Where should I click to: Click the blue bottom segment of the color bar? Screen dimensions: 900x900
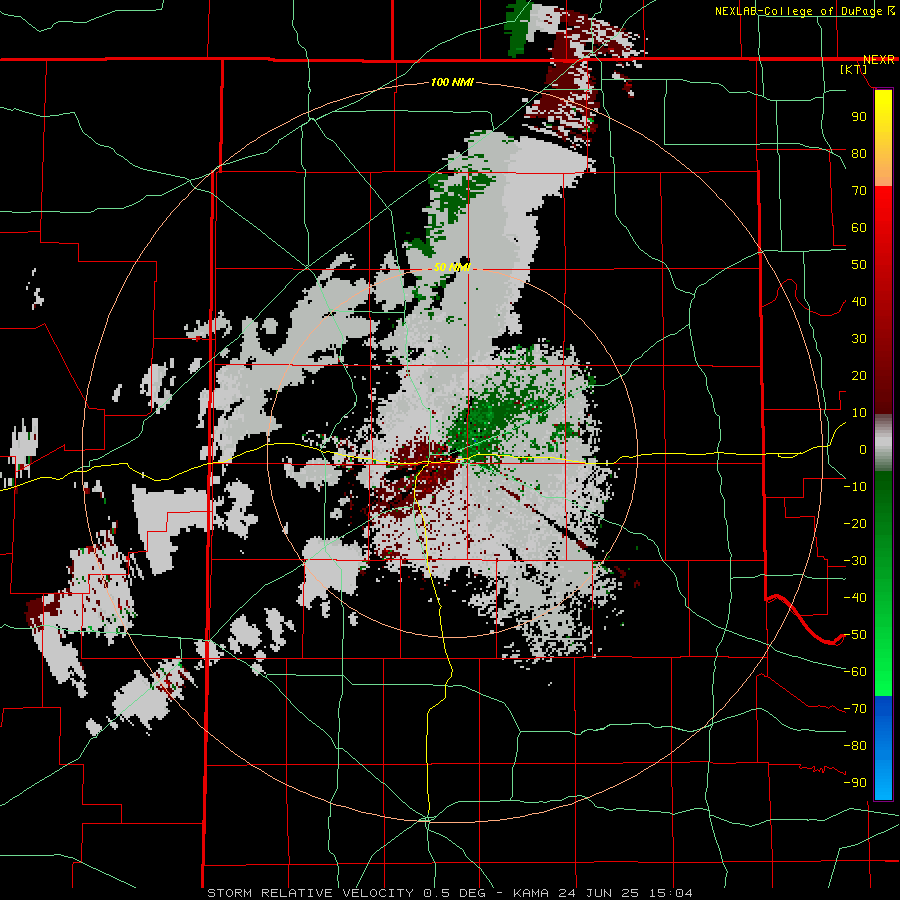(883, 747)
